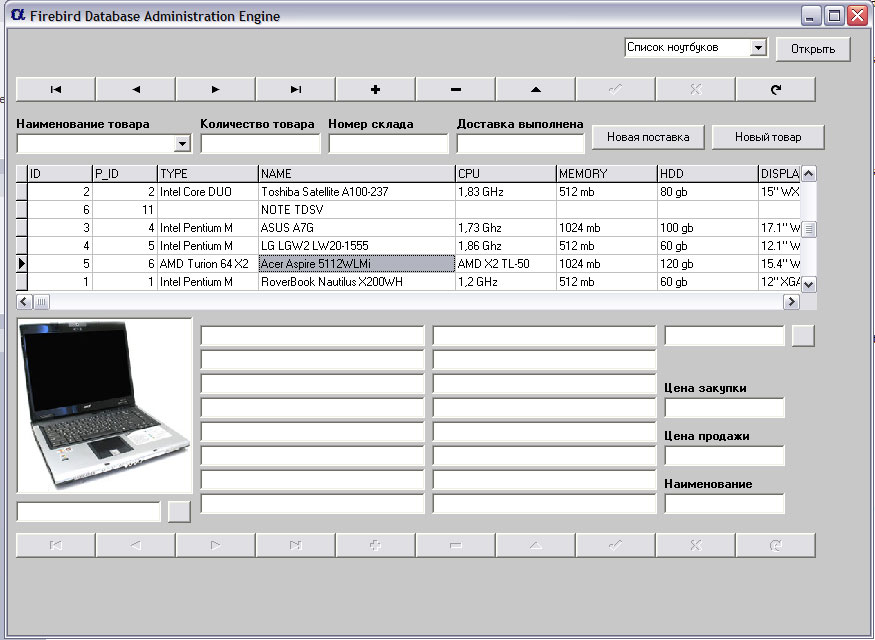The image size is (875, 640).
Task: Sort grid by the NAME column header
Action: point(356,174)
